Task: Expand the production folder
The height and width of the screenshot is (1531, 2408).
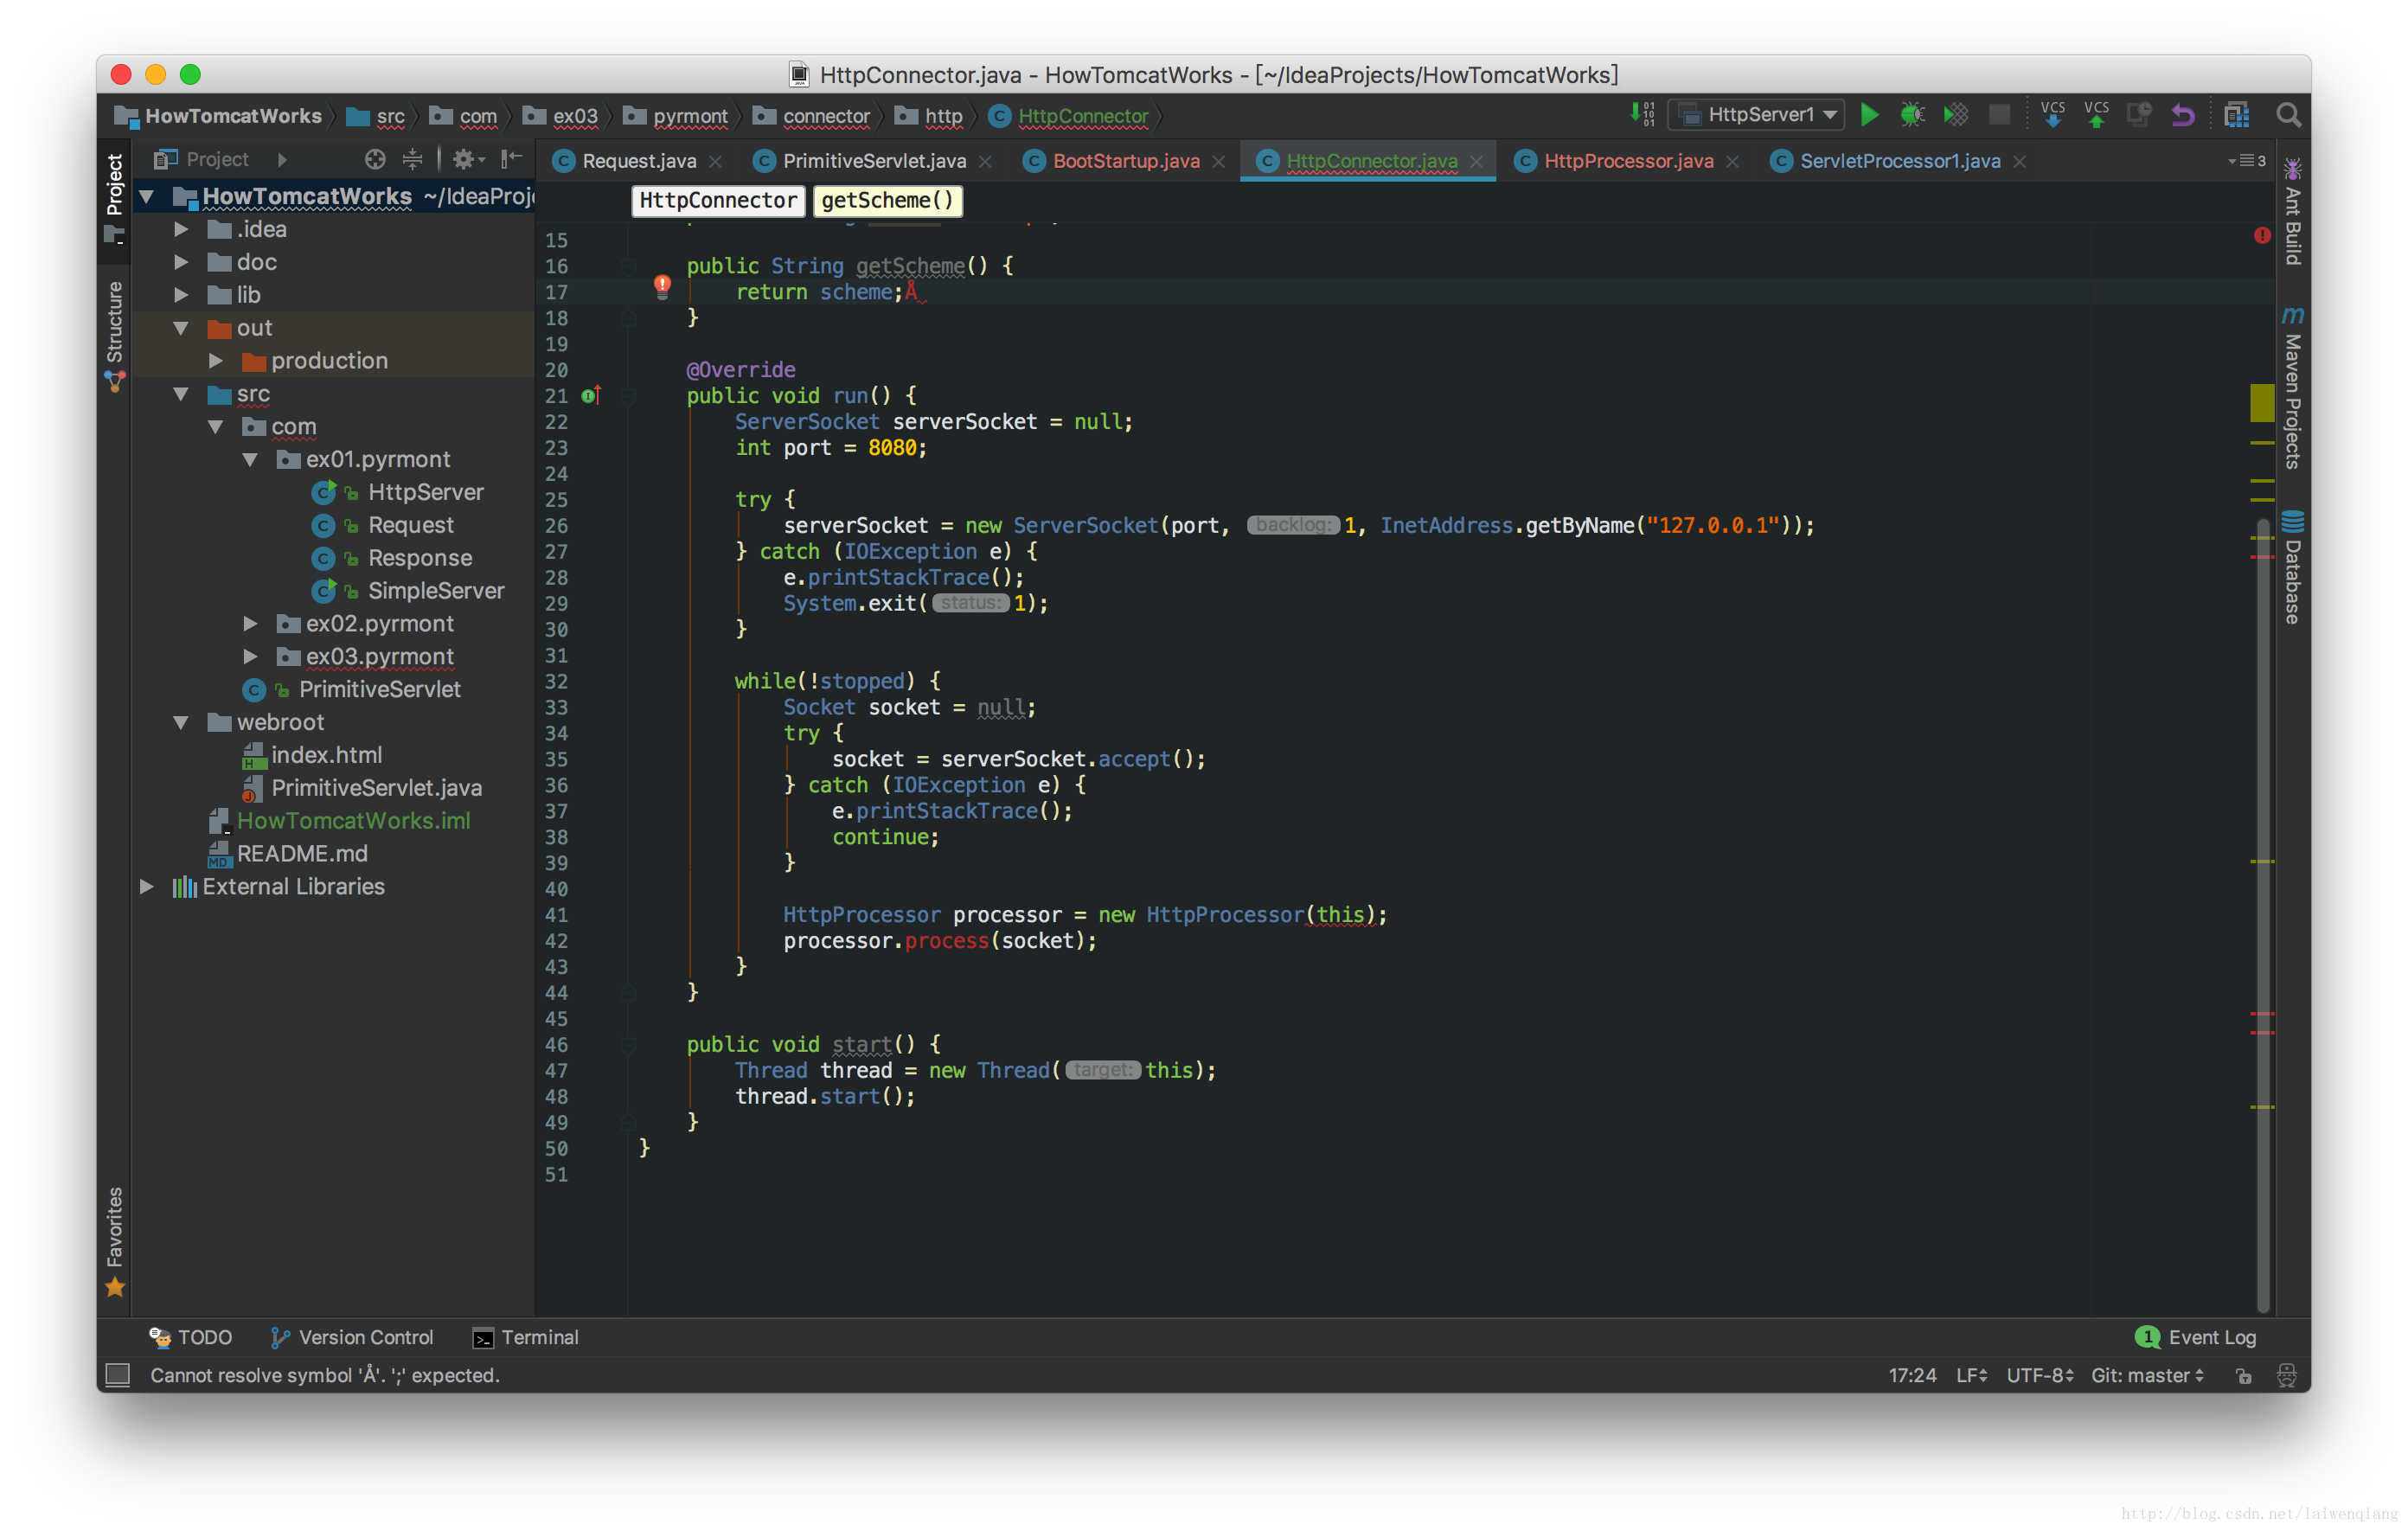Action: (x=216, y=360)
